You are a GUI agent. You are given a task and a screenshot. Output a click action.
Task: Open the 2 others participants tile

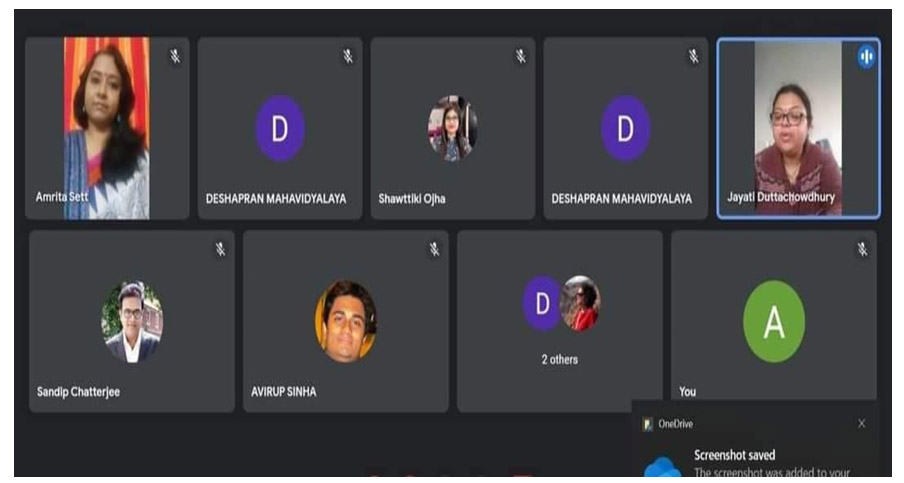(560, 321)
